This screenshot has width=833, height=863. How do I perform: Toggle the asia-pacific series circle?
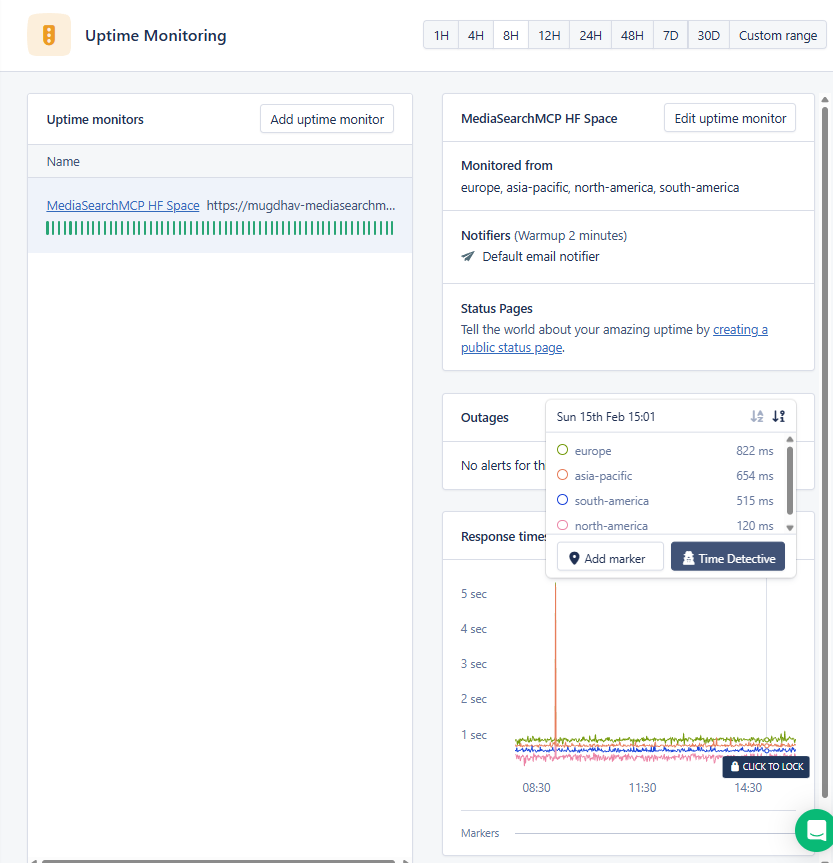[x=562, y=476]
